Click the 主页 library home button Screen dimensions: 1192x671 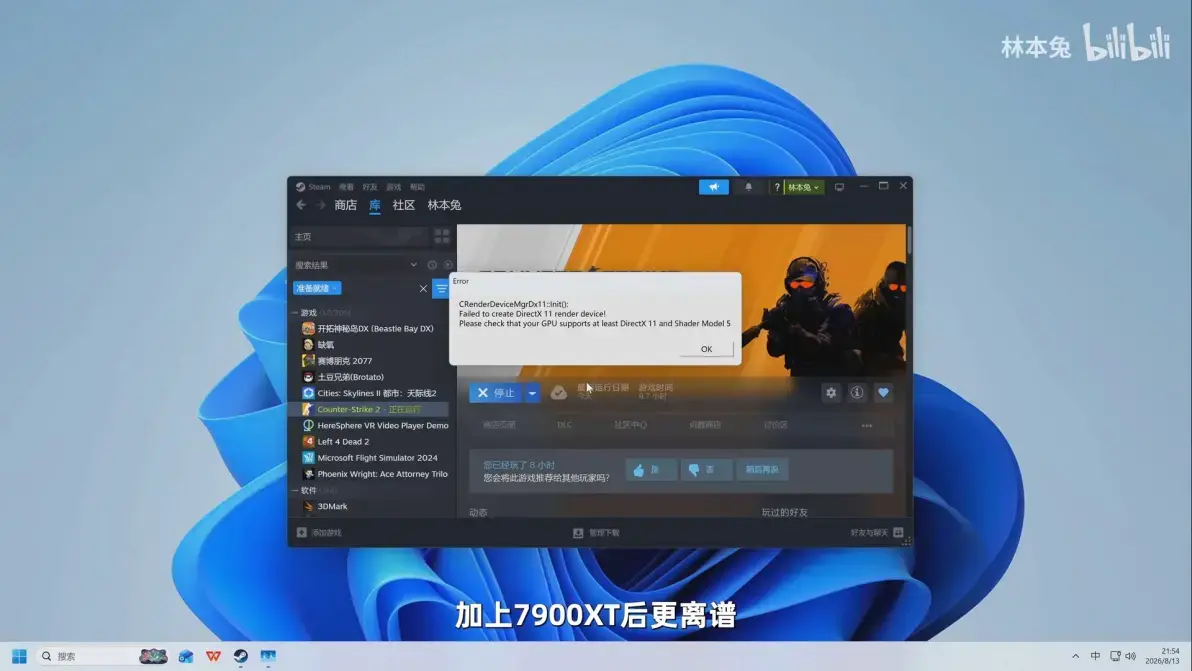pos(359,236)
